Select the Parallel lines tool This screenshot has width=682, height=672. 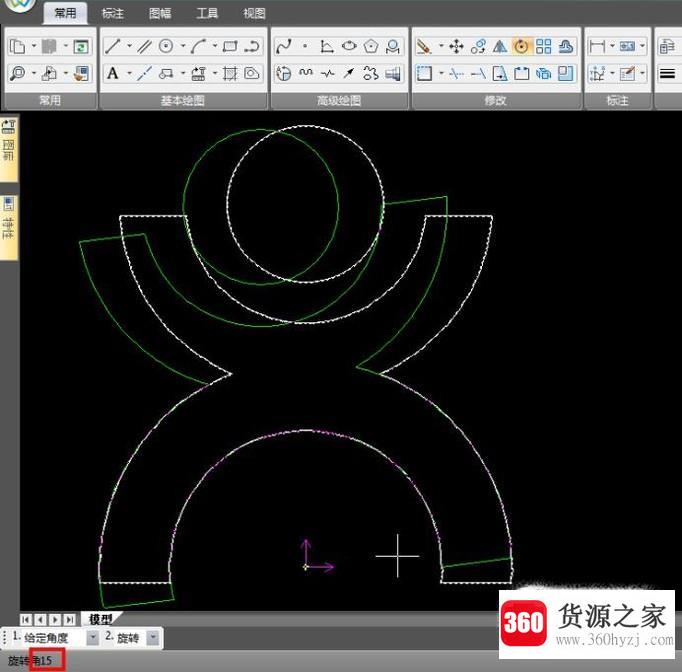tap(144, 46)
